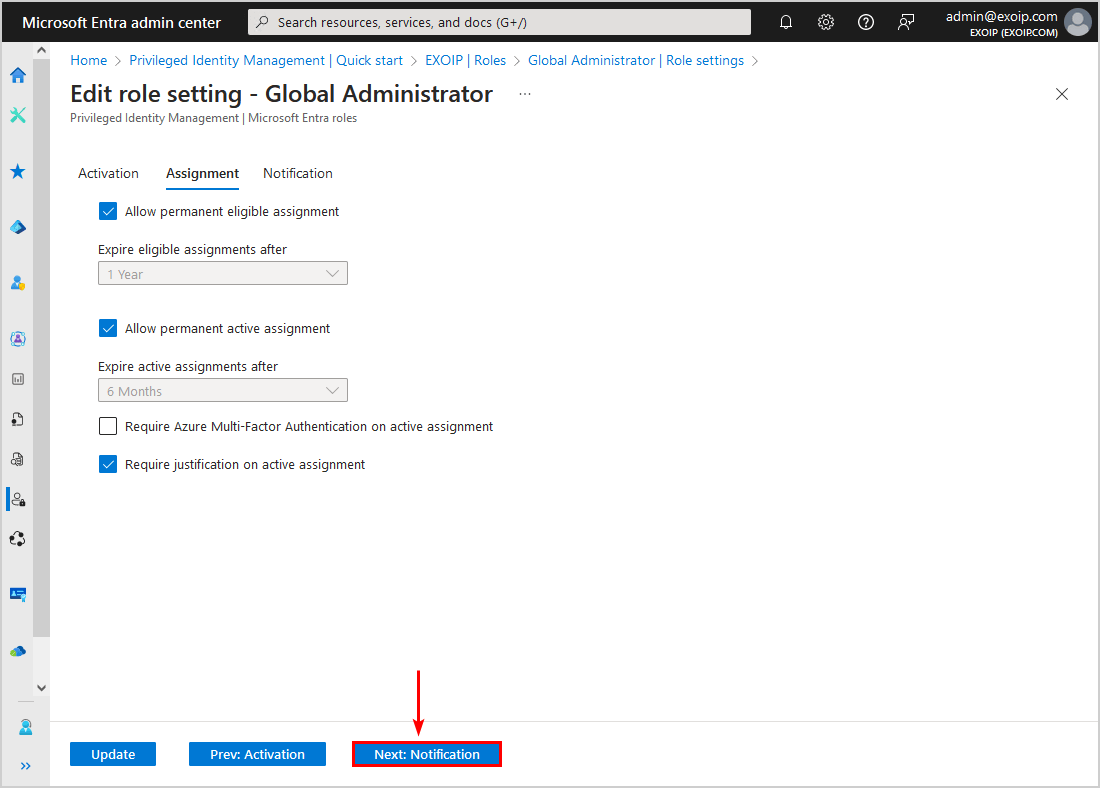This screenshot has height=788, width=1100.
Task: Open the support person icon at sidebar bottom
Action: click(x=26, y=727)
